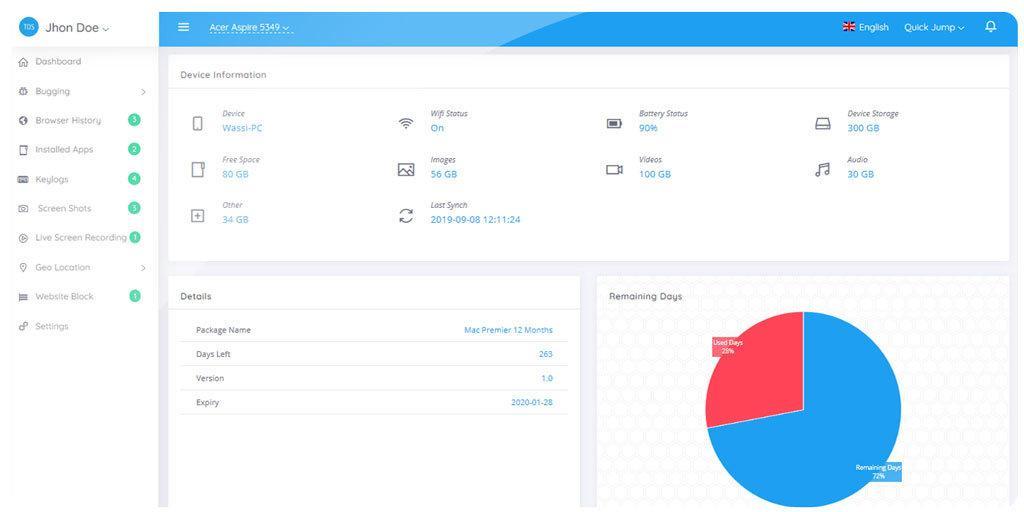
Task: Select the English language option
Action: (x=866, y=28)
